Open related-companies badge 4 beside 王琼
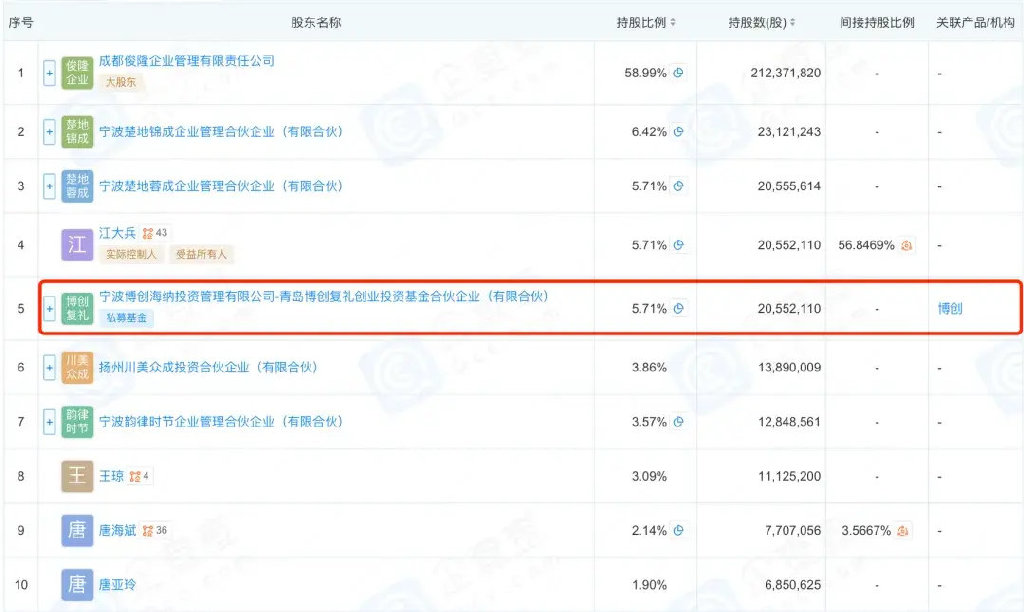Image resolution: width=1024 pixels, height=612 pixels. coord(139,476)
